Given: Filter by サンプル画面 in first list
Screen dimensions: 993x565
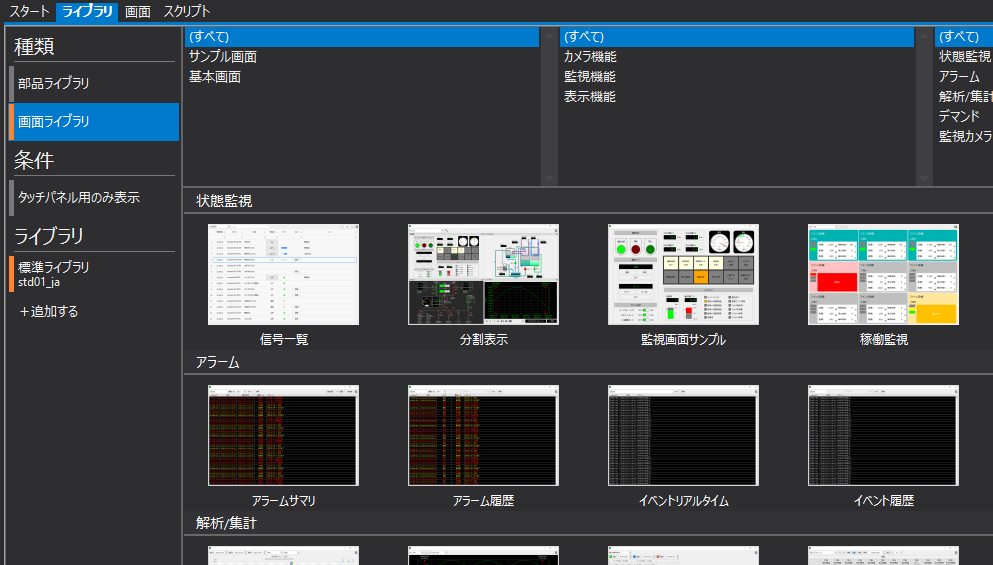Looking at the screenshot, I should (x=223, y=57).
